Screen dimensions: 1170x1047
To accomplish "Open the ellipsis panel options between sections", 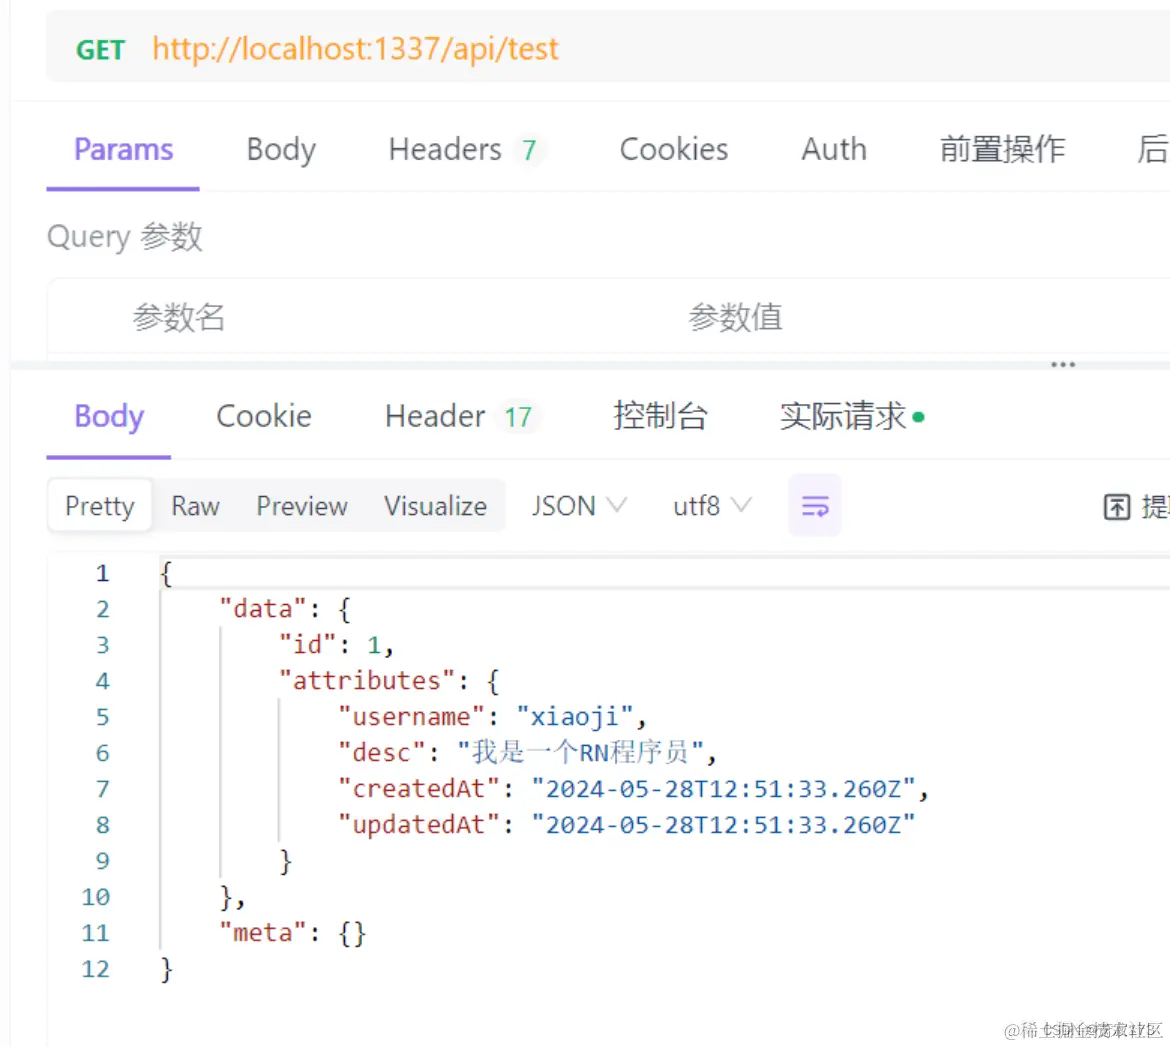I will (x=1062, y=364).
